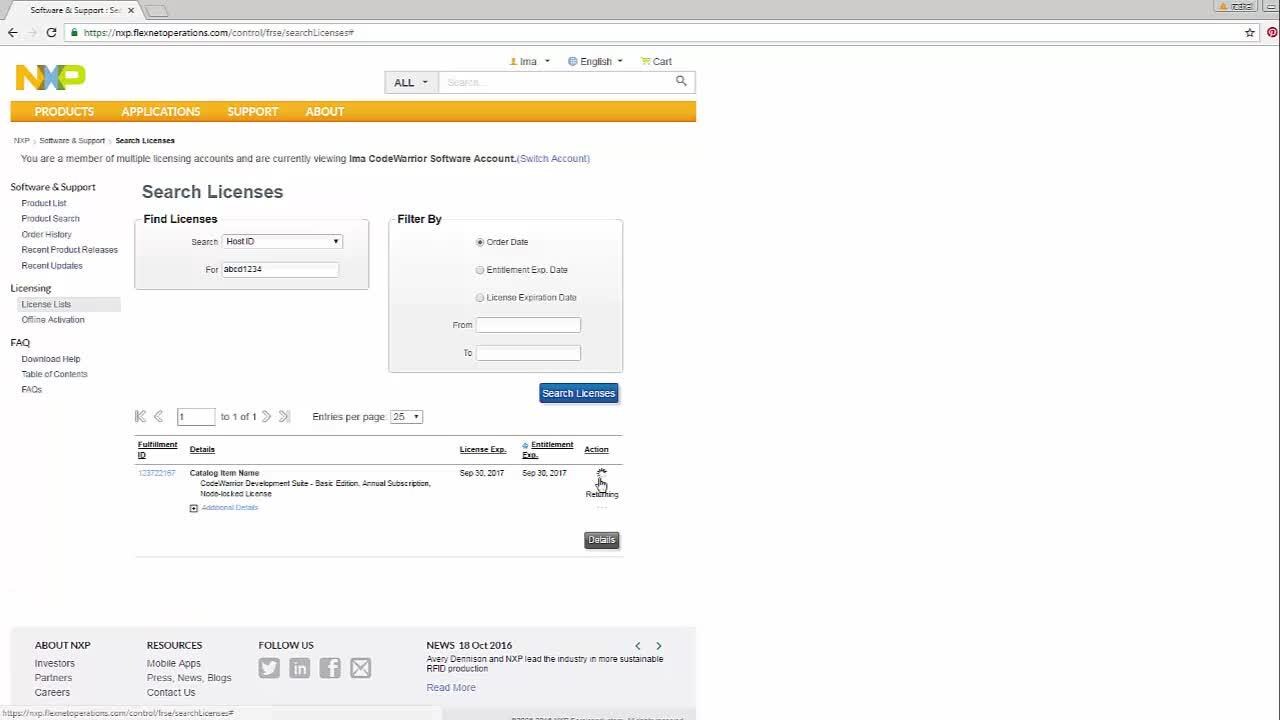Open Entries per page dropdown

click(406, 417)
